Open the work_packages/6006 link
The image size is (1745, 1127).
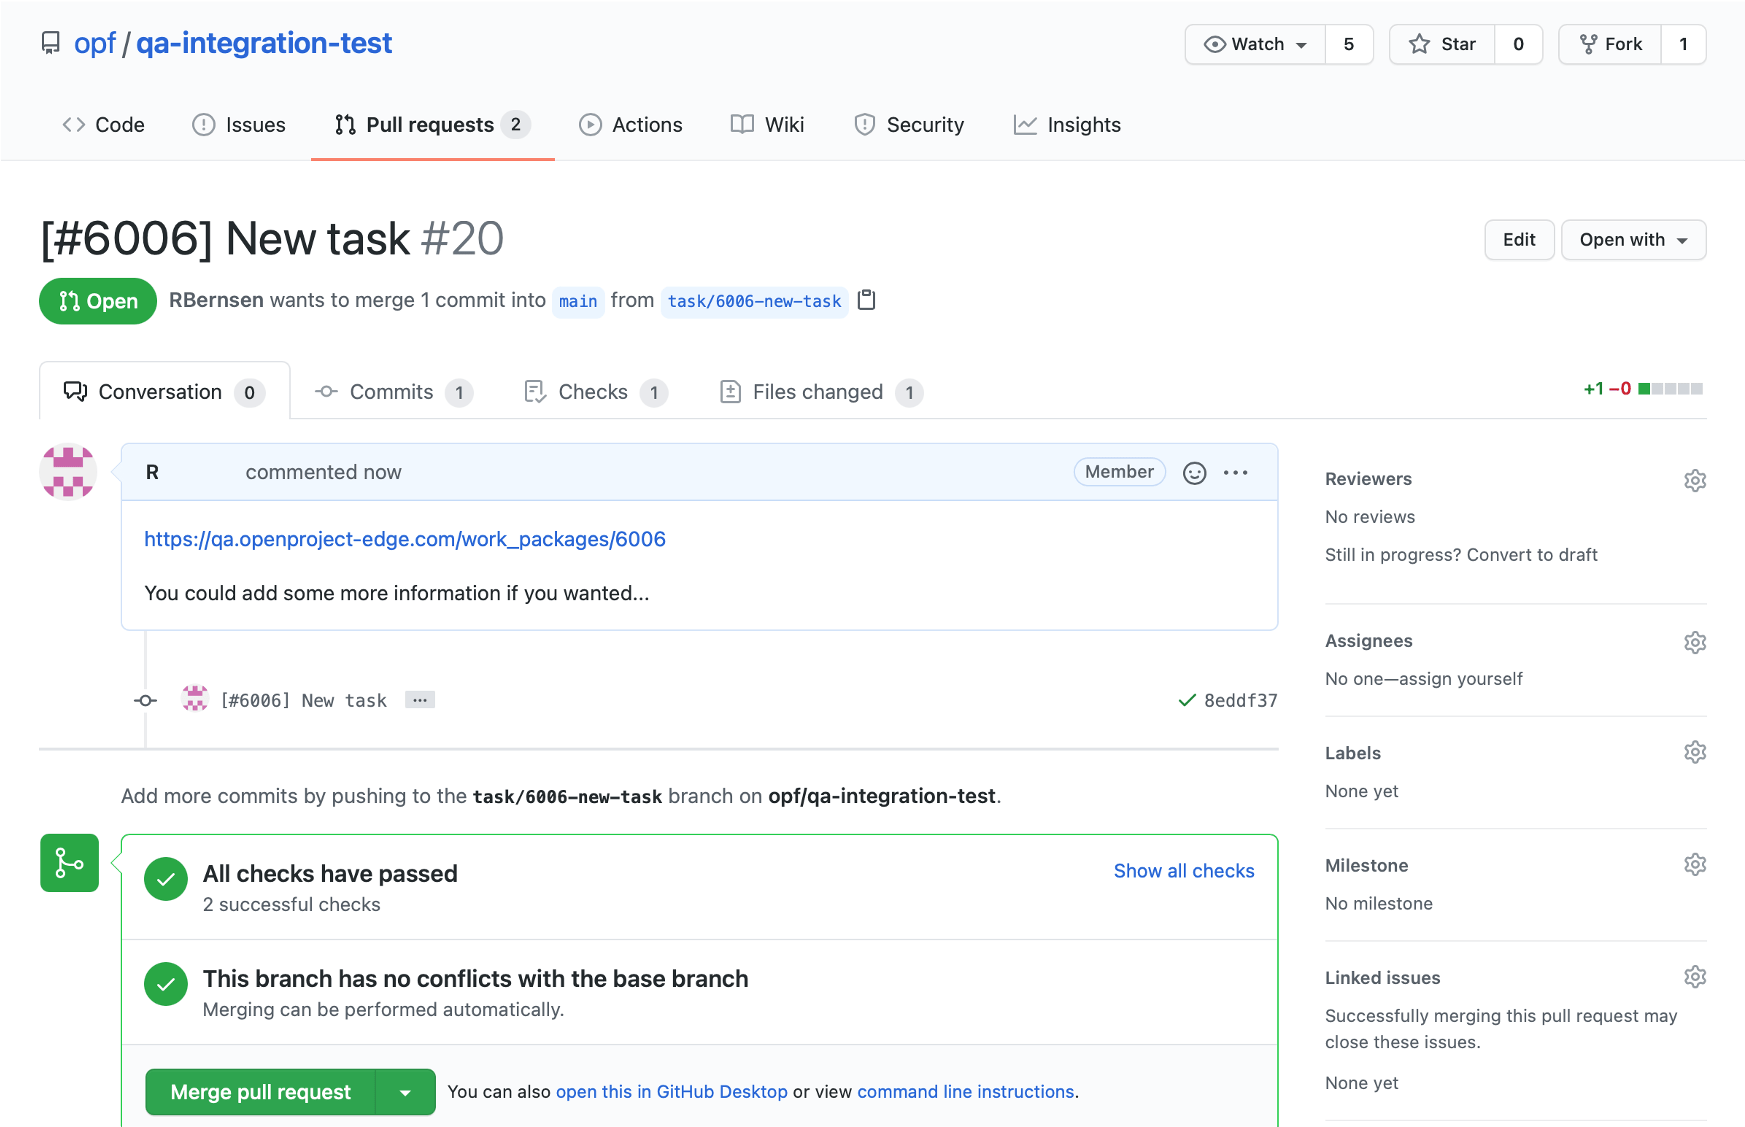coord(405,539)
